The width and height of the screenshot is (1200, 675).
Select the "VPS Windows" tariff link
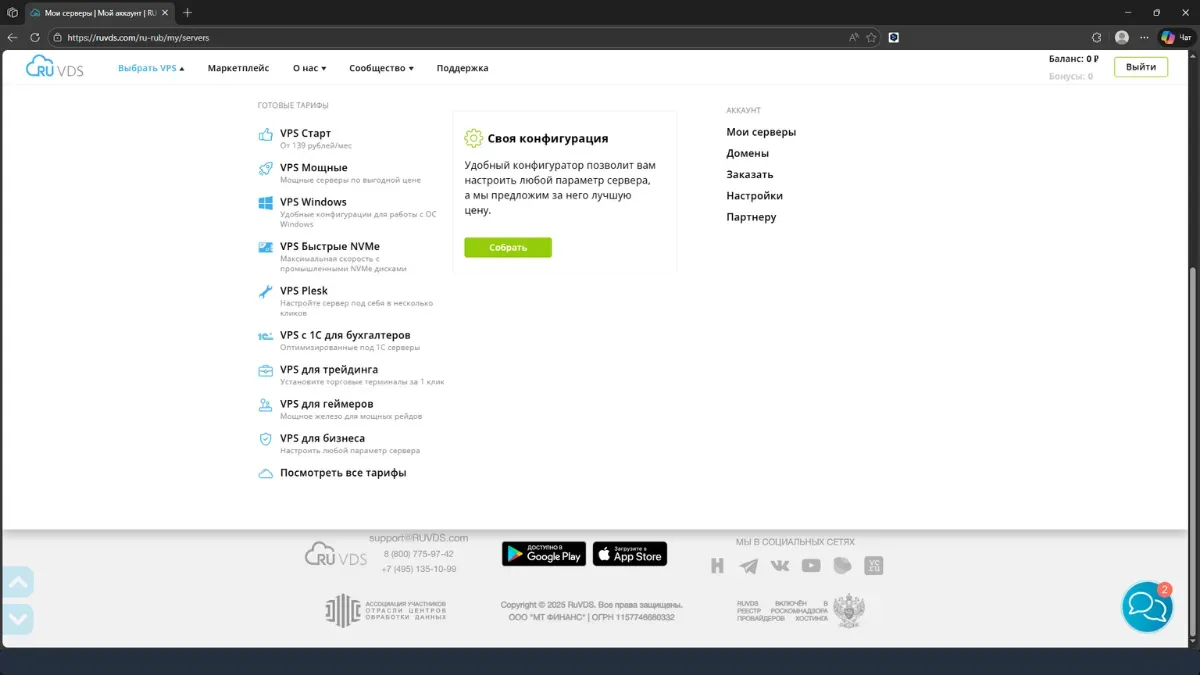click(x=313, y=202)
